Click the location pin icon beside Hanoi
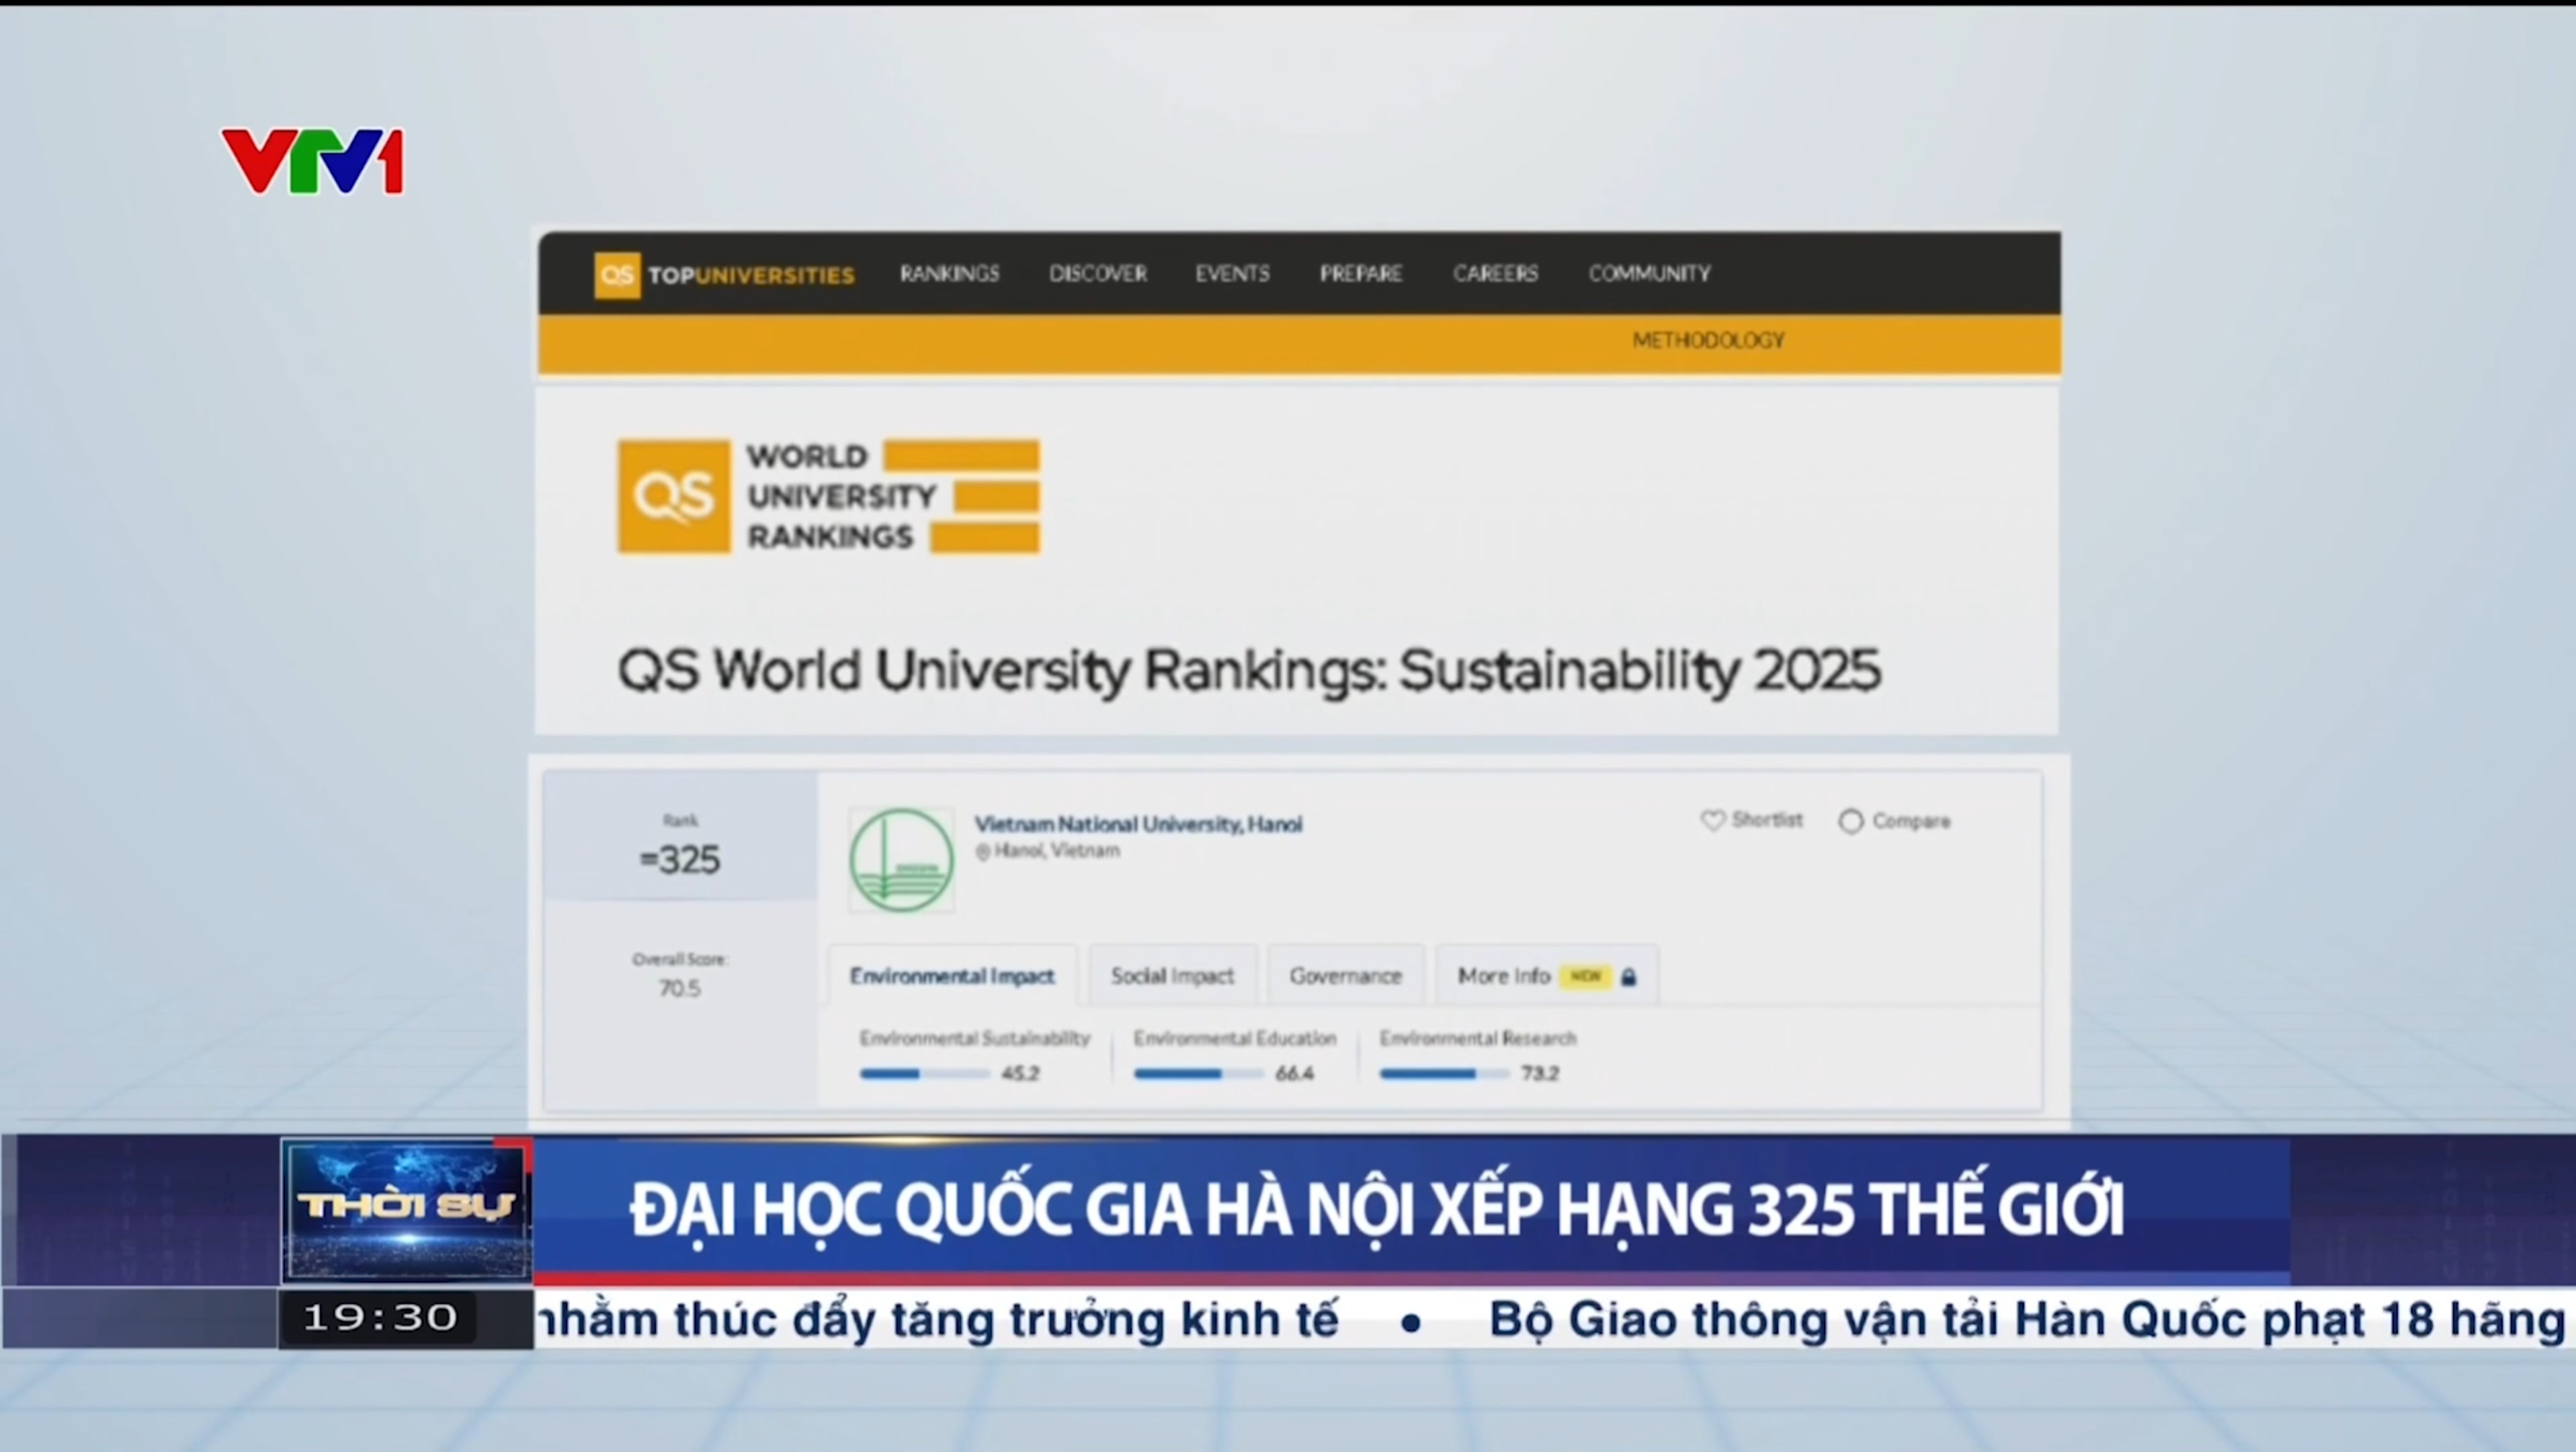Viewport: 2576px width, 1452px height. pos(982,852)
